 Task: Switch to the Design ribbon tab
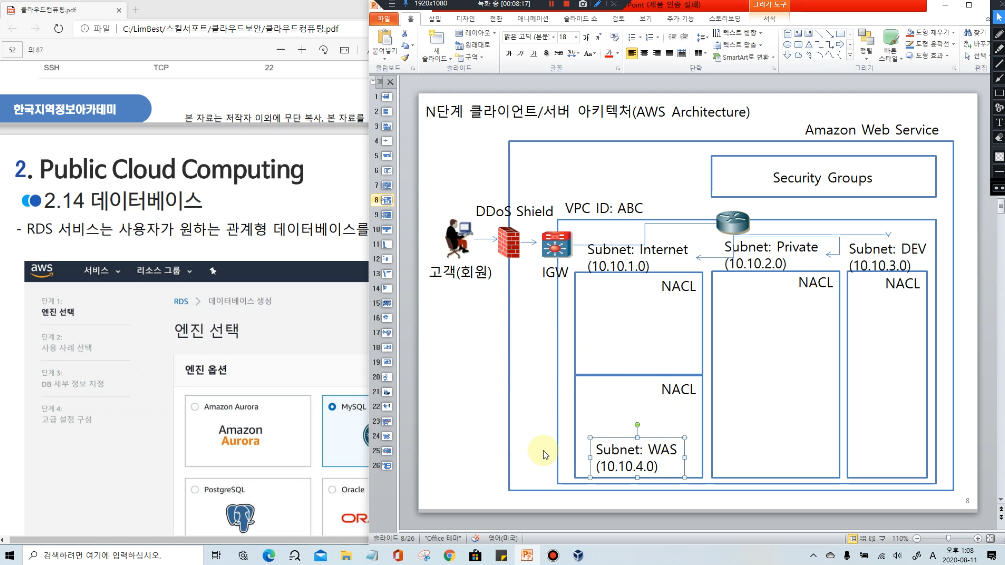point(465,19)
